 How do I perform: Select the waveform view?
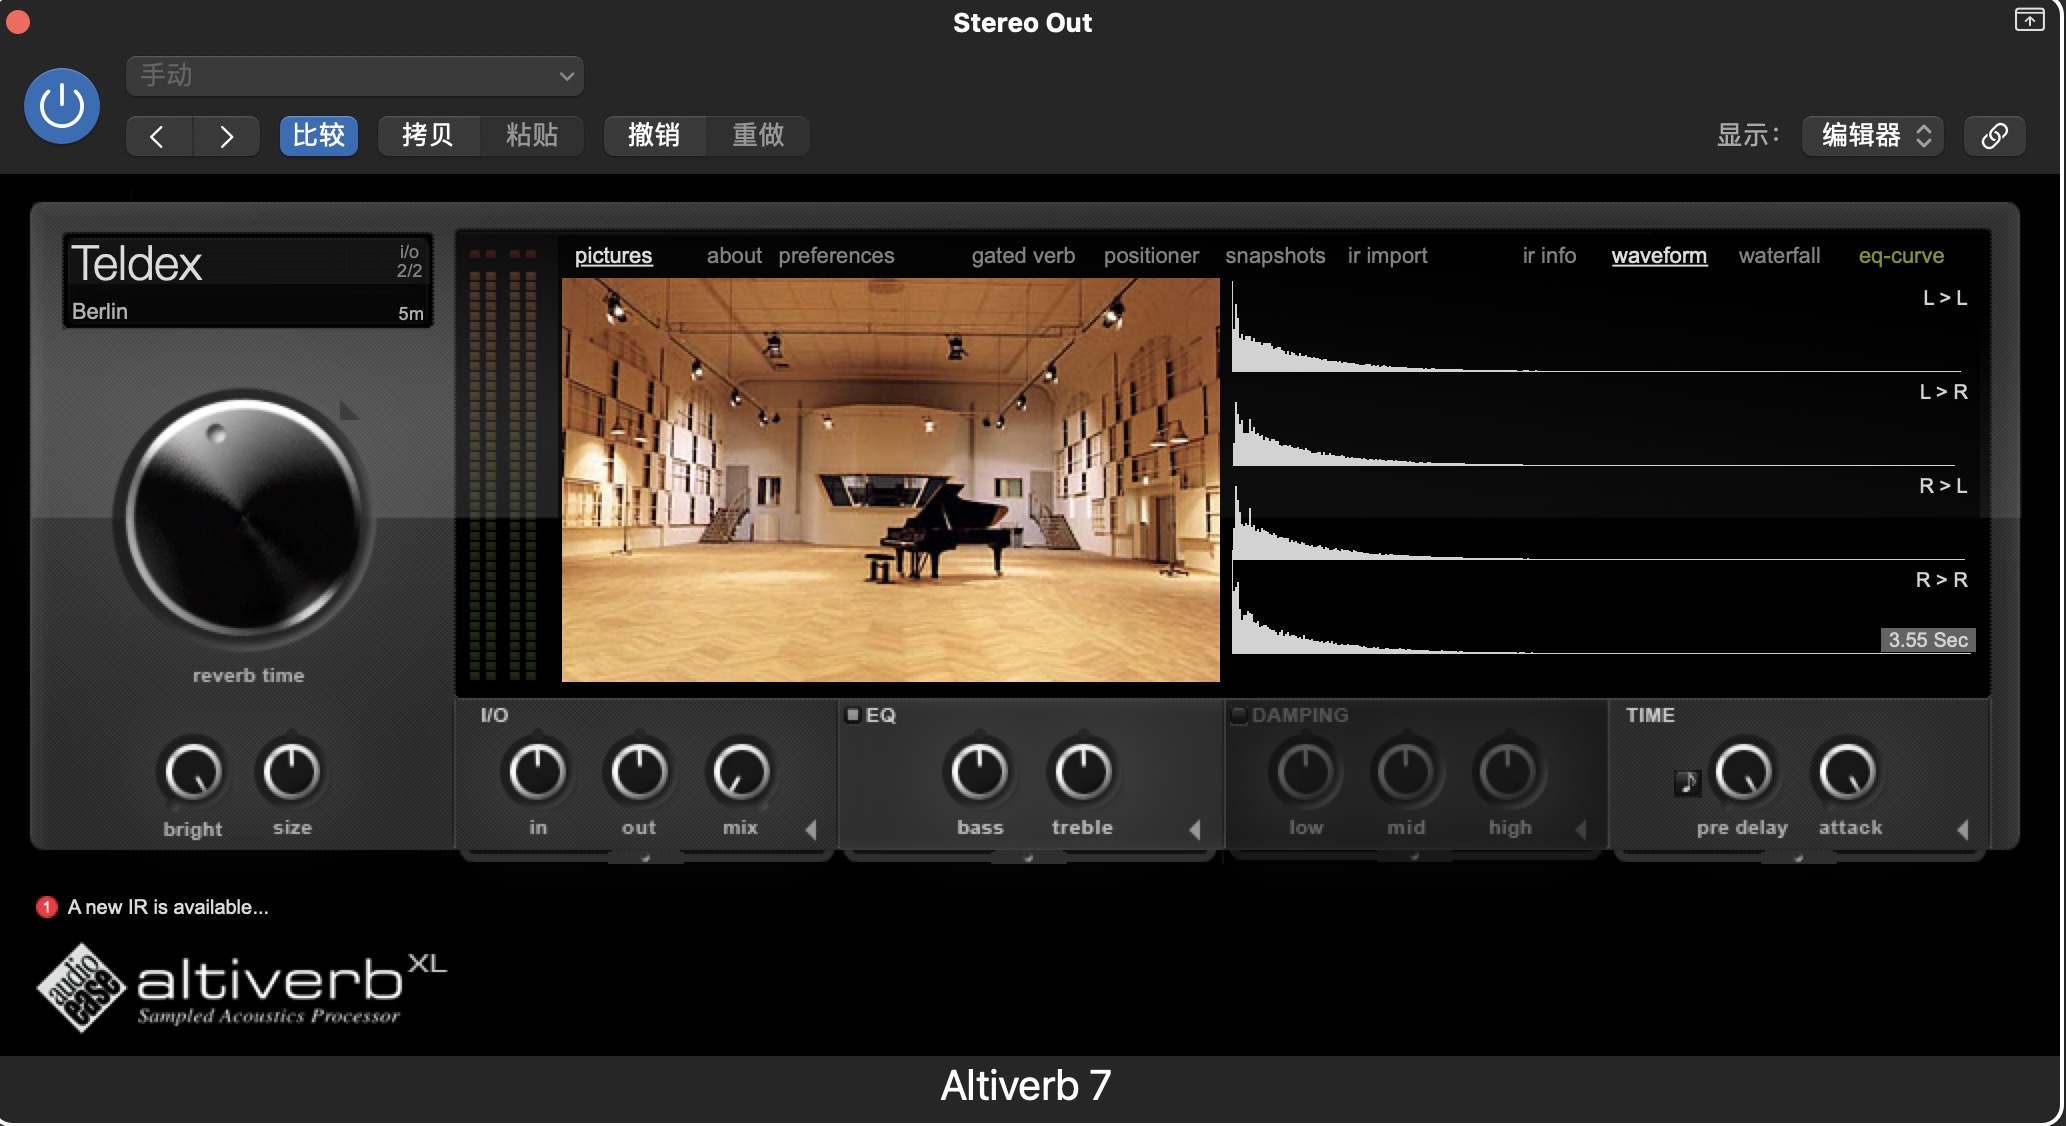coord(1659,256)
